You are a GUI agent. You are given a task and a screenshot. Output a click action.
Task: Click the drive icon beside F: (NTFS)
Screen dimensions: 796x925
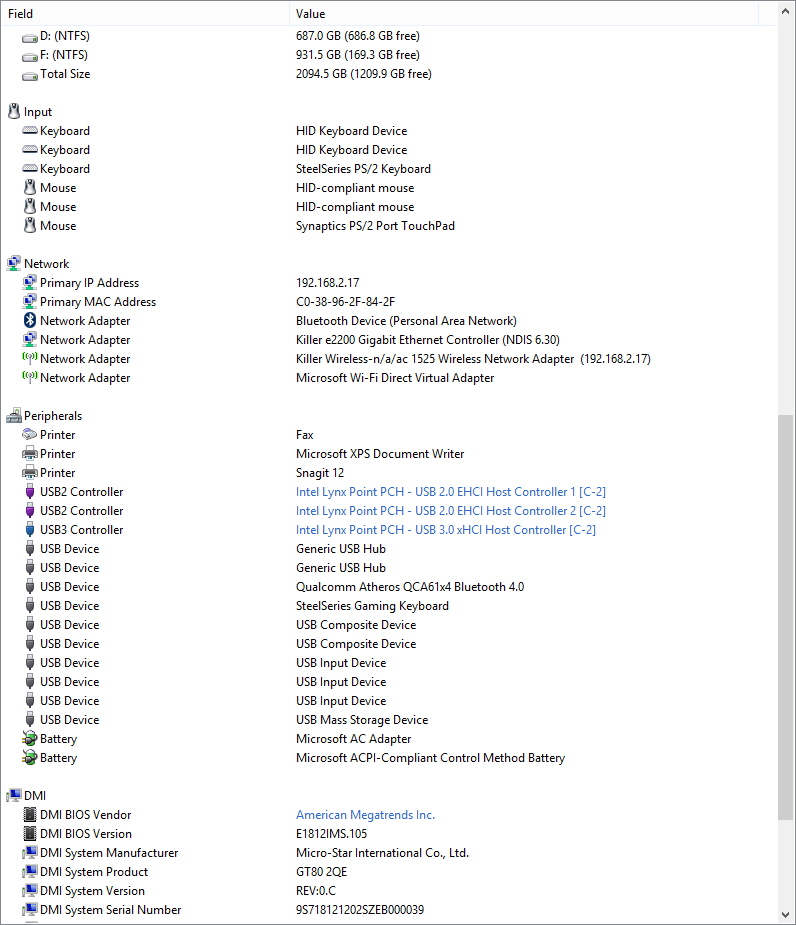click(x=30, y=57)
